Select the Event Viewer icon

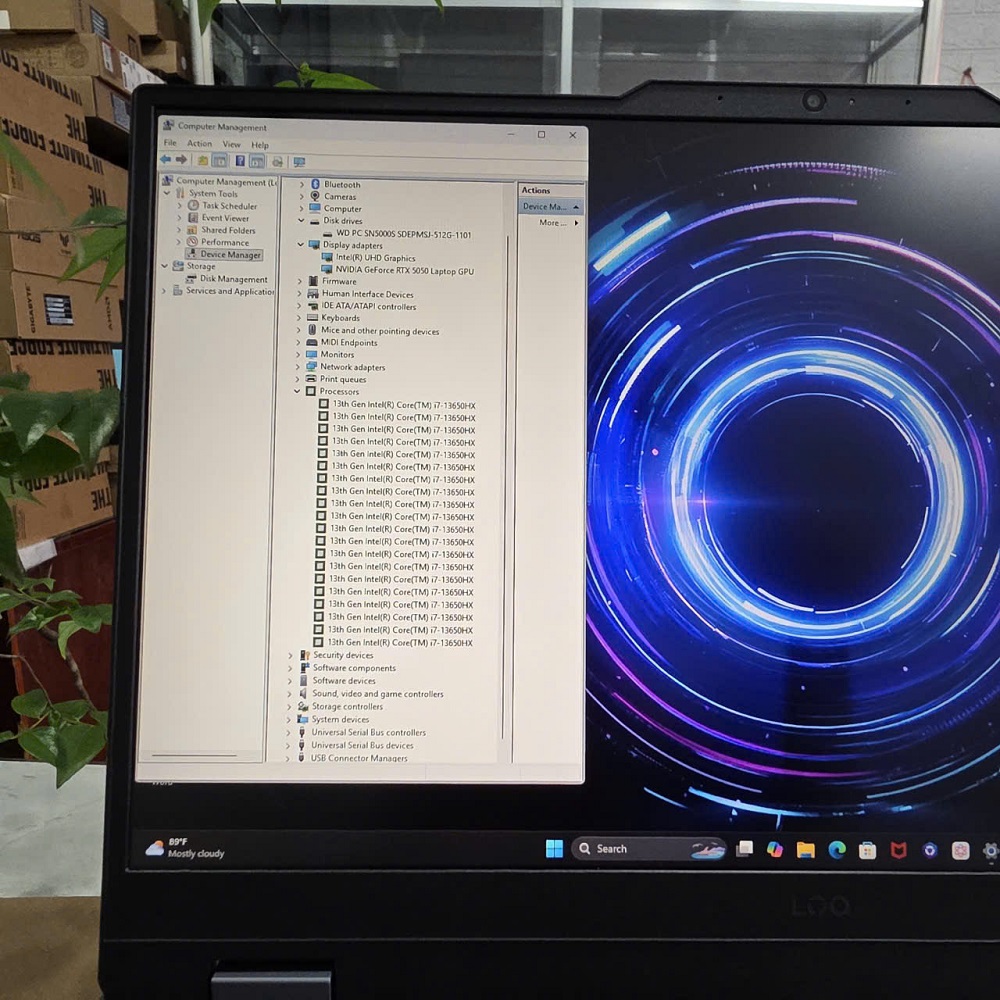[193, 218]
